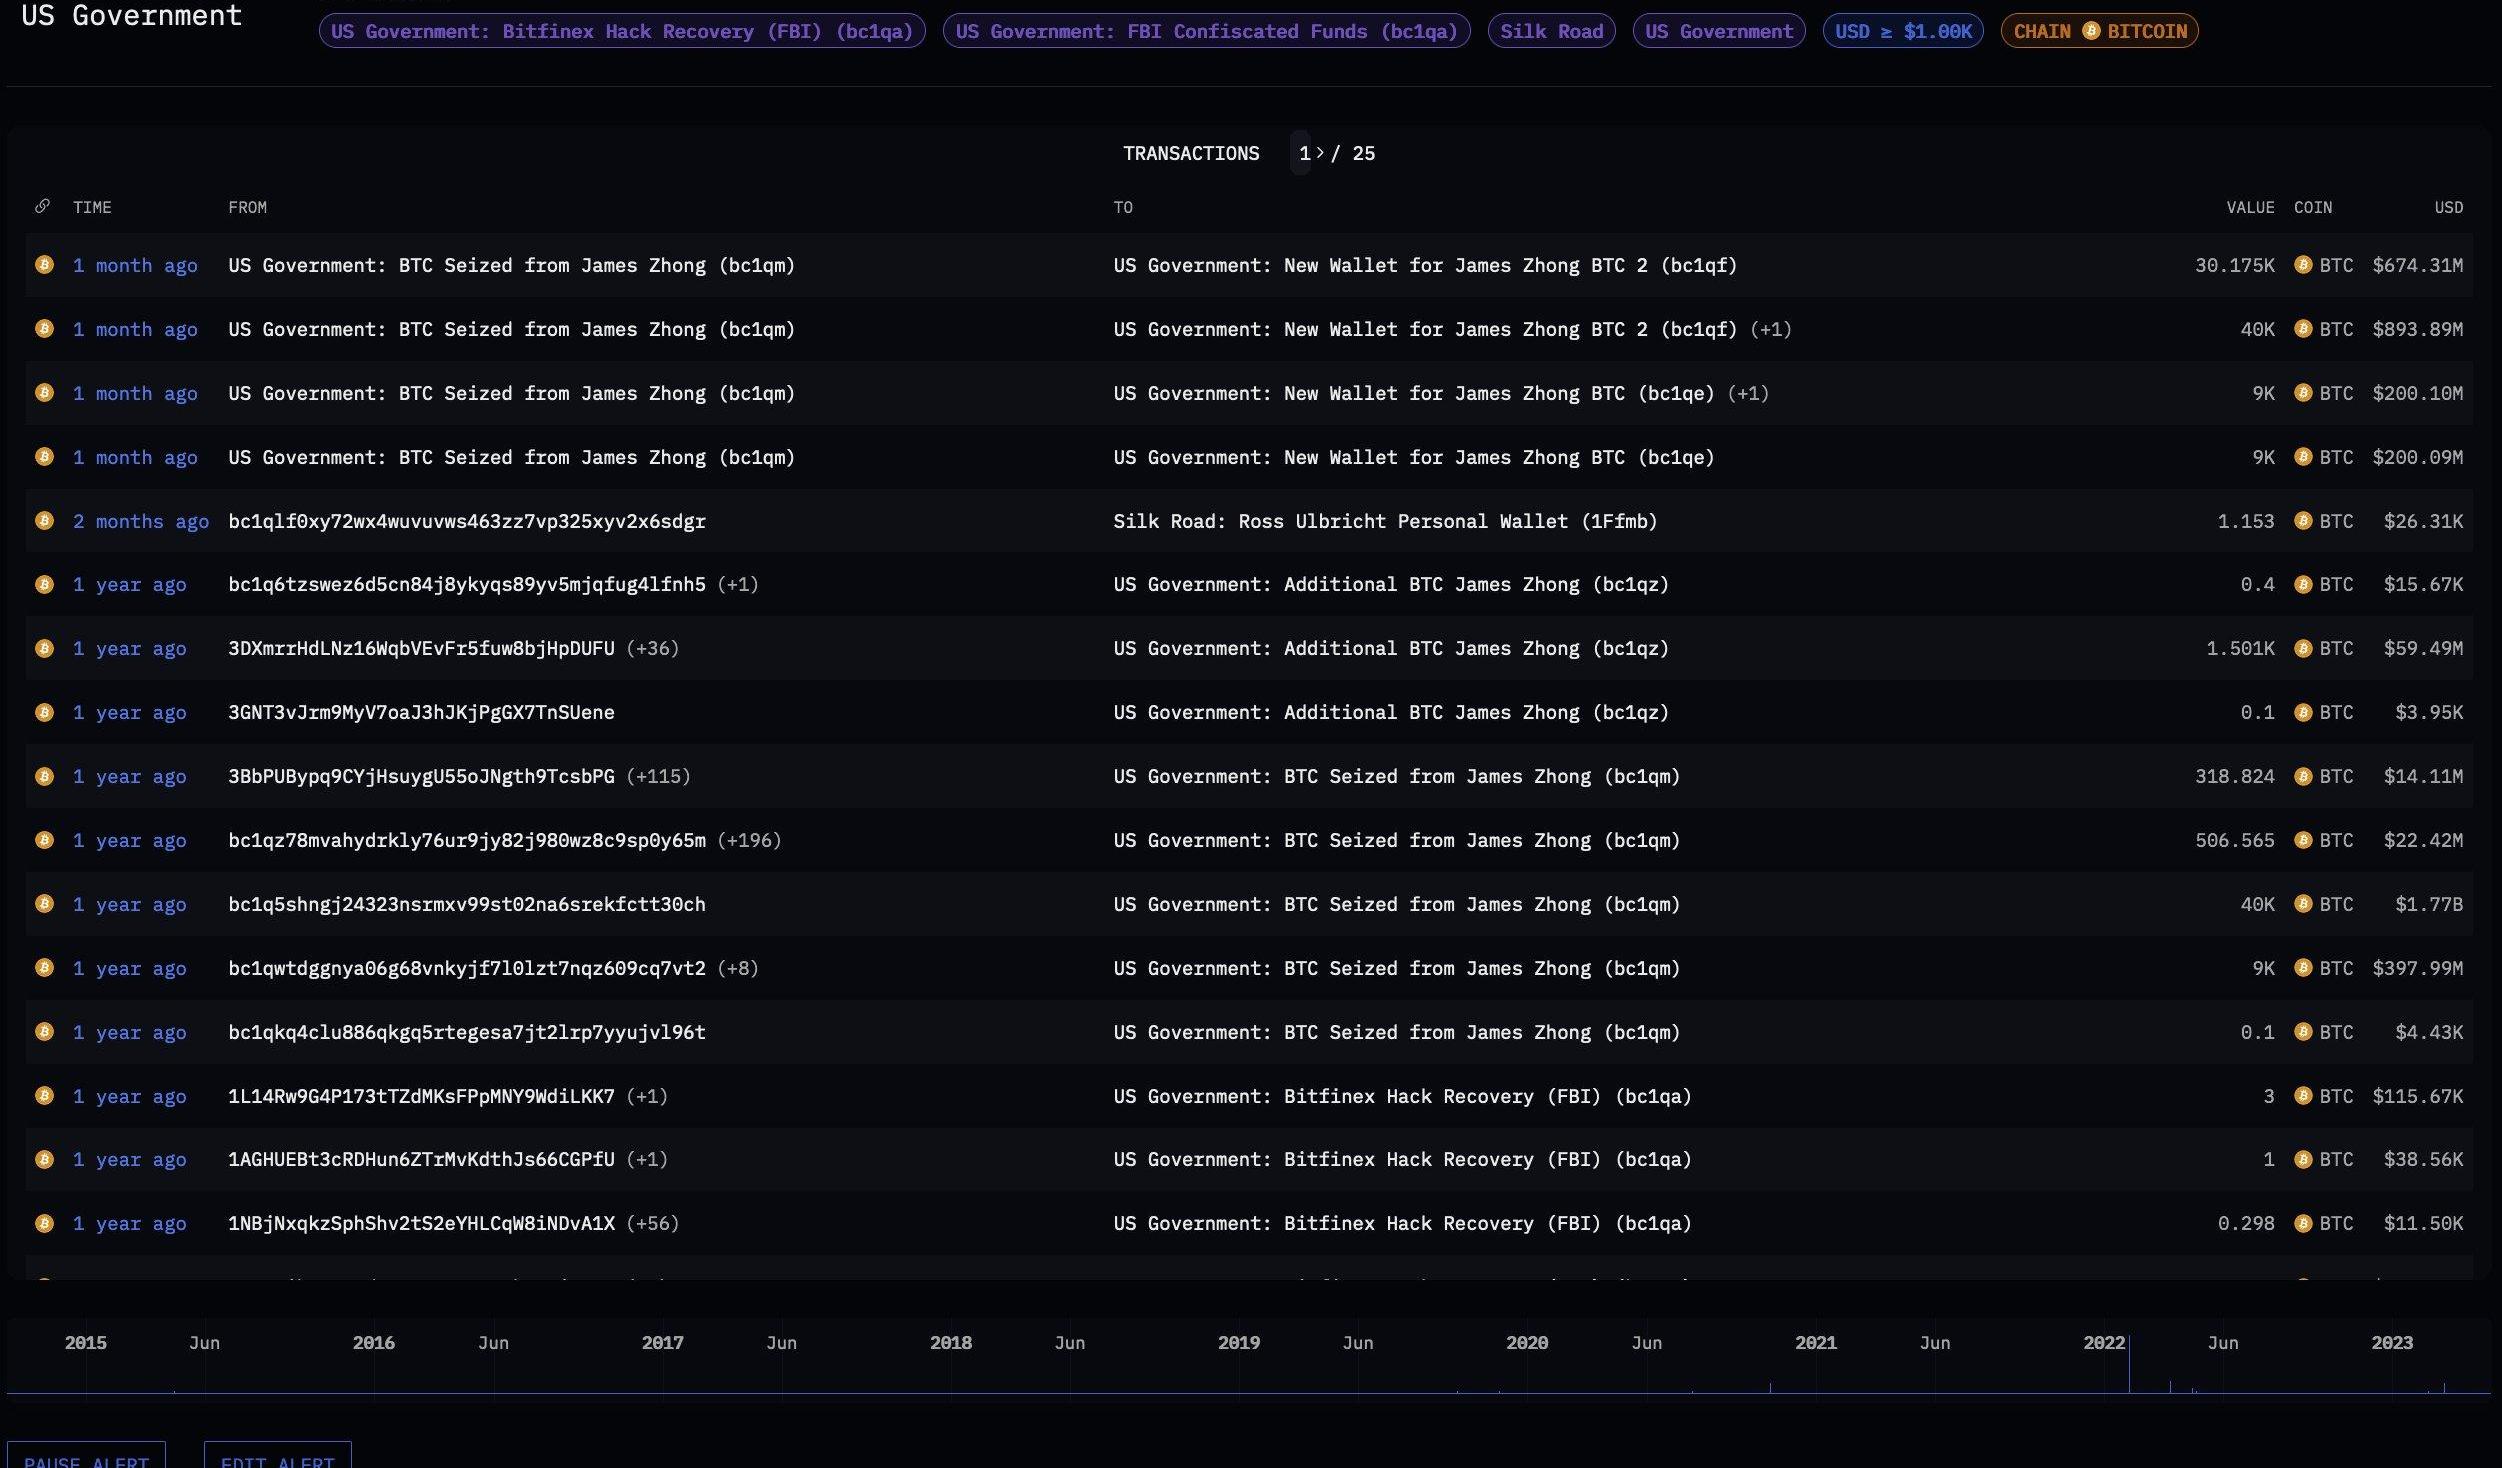Click the PAUSE ALERT button
Image resolution: width=2502 pixels, height=1468 pixels.
point(86,1455)
